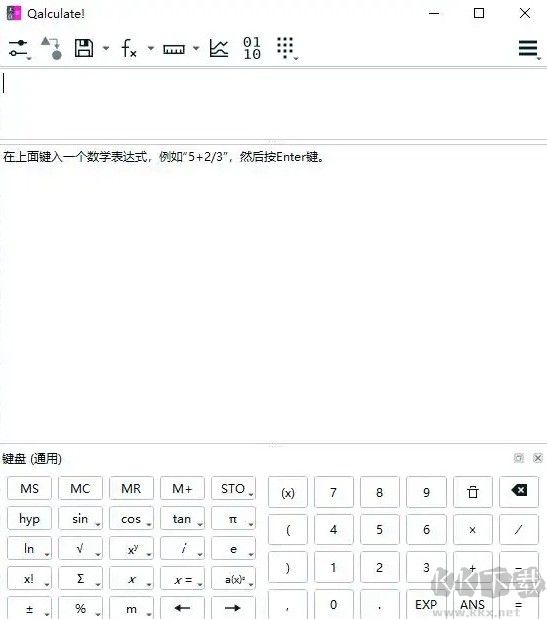Image resolution: width=547 pixels, height=619 pixels.
Task: Clear expression with trash can icon
Action: click(x=473, y=492)
